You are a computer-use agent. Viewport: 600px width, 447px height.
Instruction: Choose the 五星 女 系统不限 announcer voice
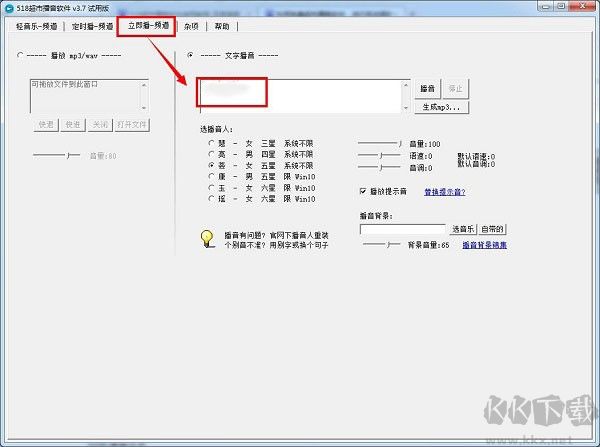(211, 165)
